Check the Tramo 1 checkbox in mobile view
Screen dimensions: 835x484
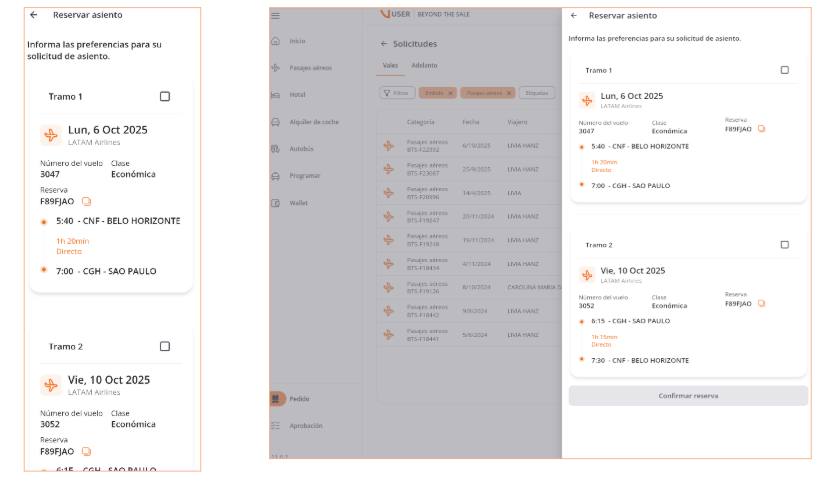click(165, 96)
